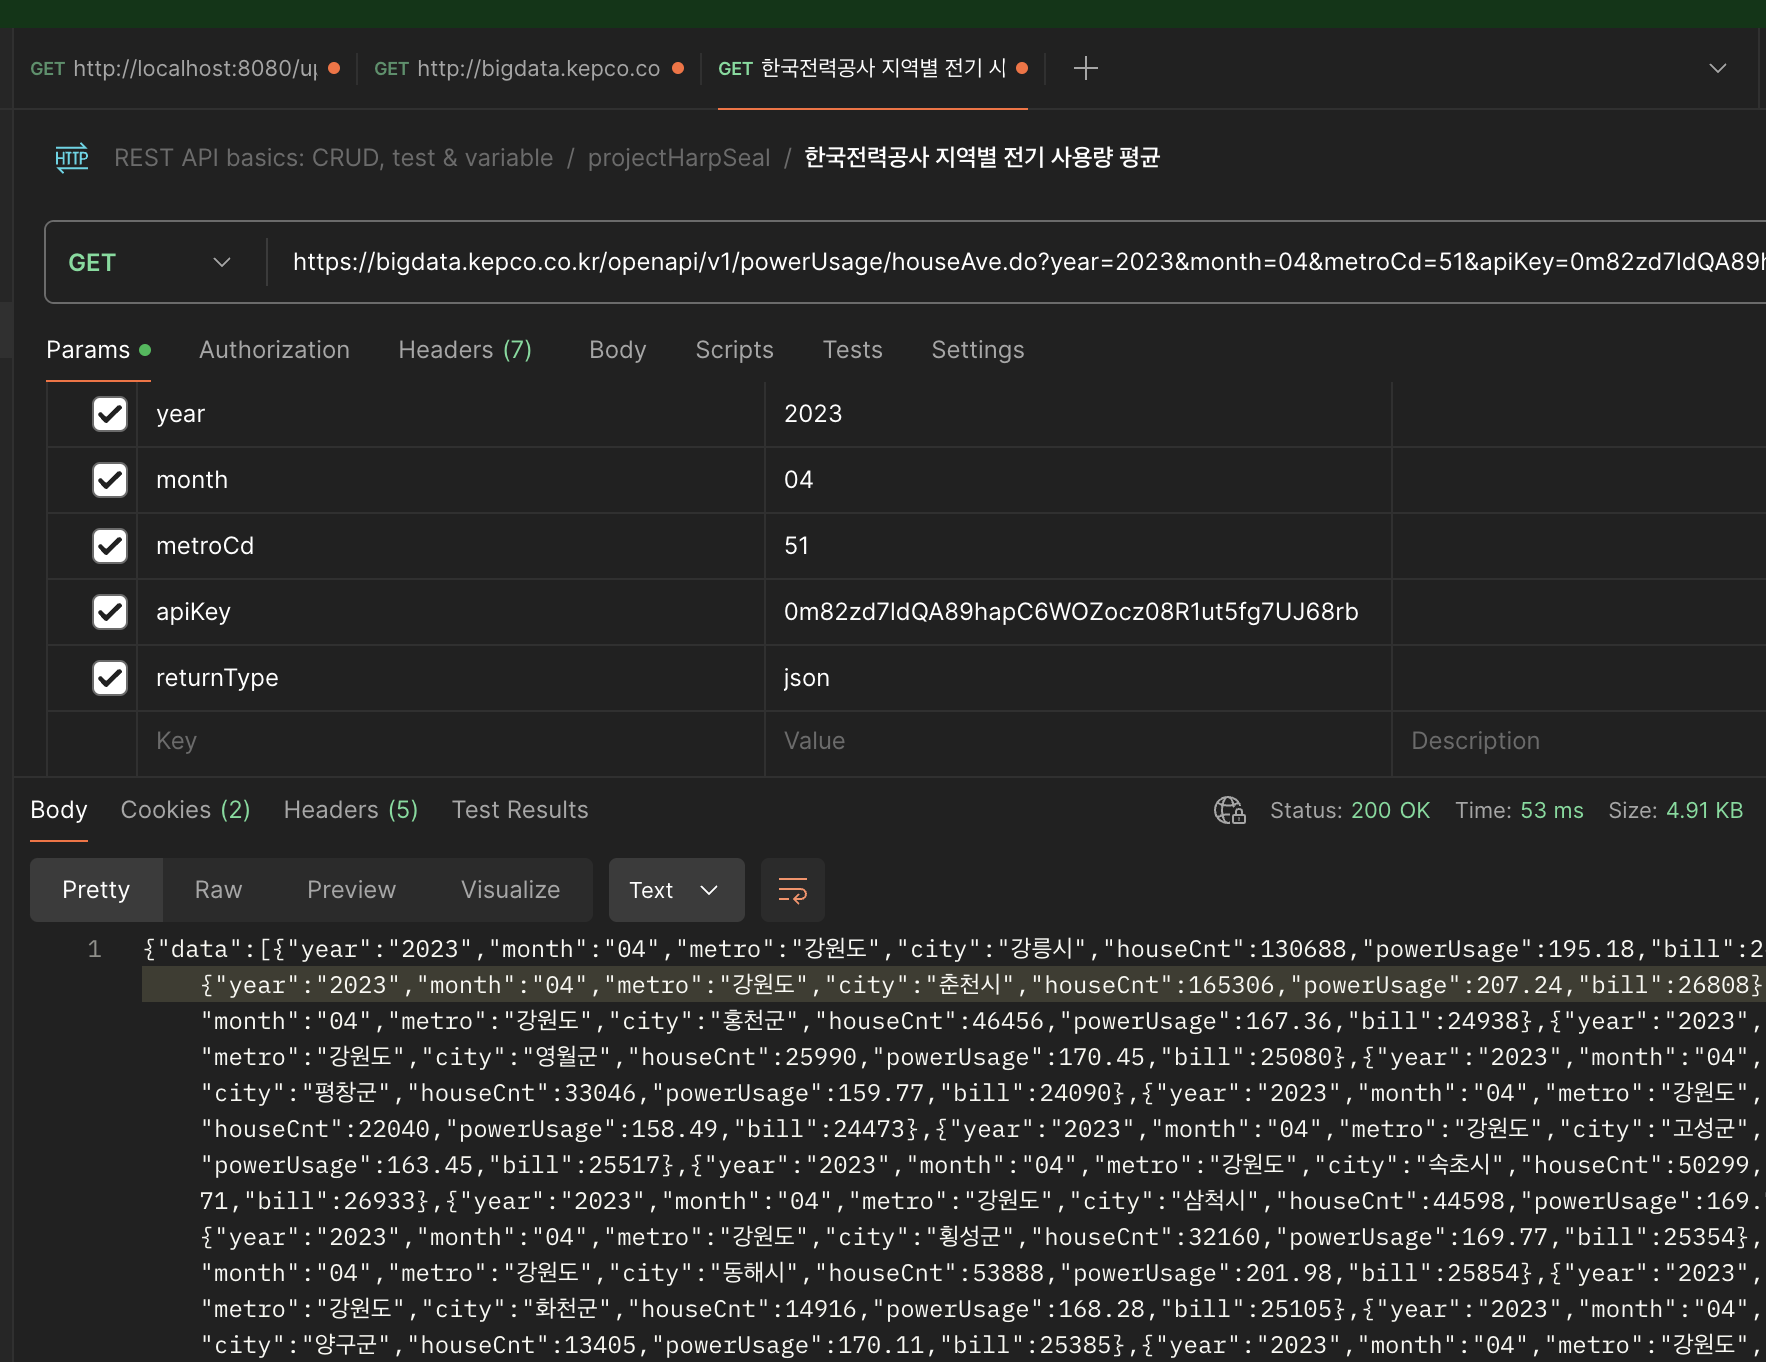This screenshot has height=1362, width=1766.
Task: Open the Scripts tab
Action: click(x=735, y=350)
